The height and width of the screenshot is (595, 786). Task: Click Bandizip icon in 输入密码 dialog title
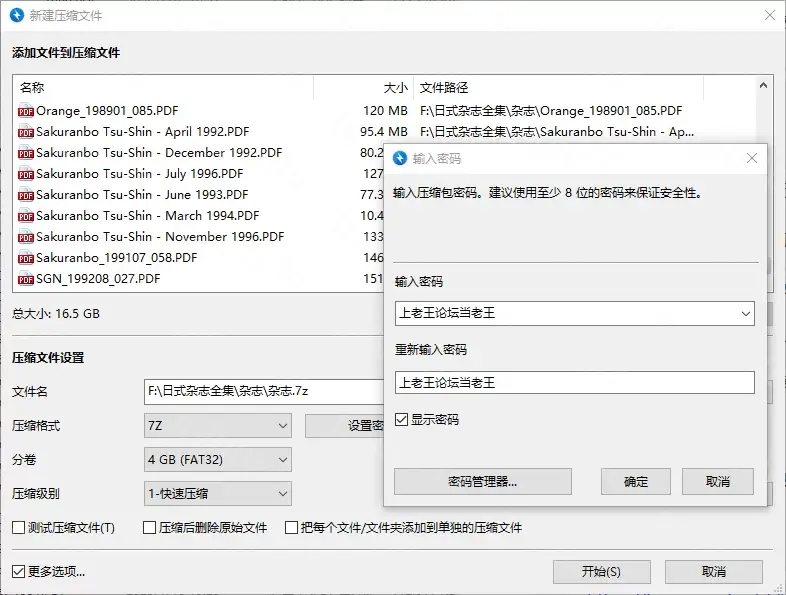[401, 158]
